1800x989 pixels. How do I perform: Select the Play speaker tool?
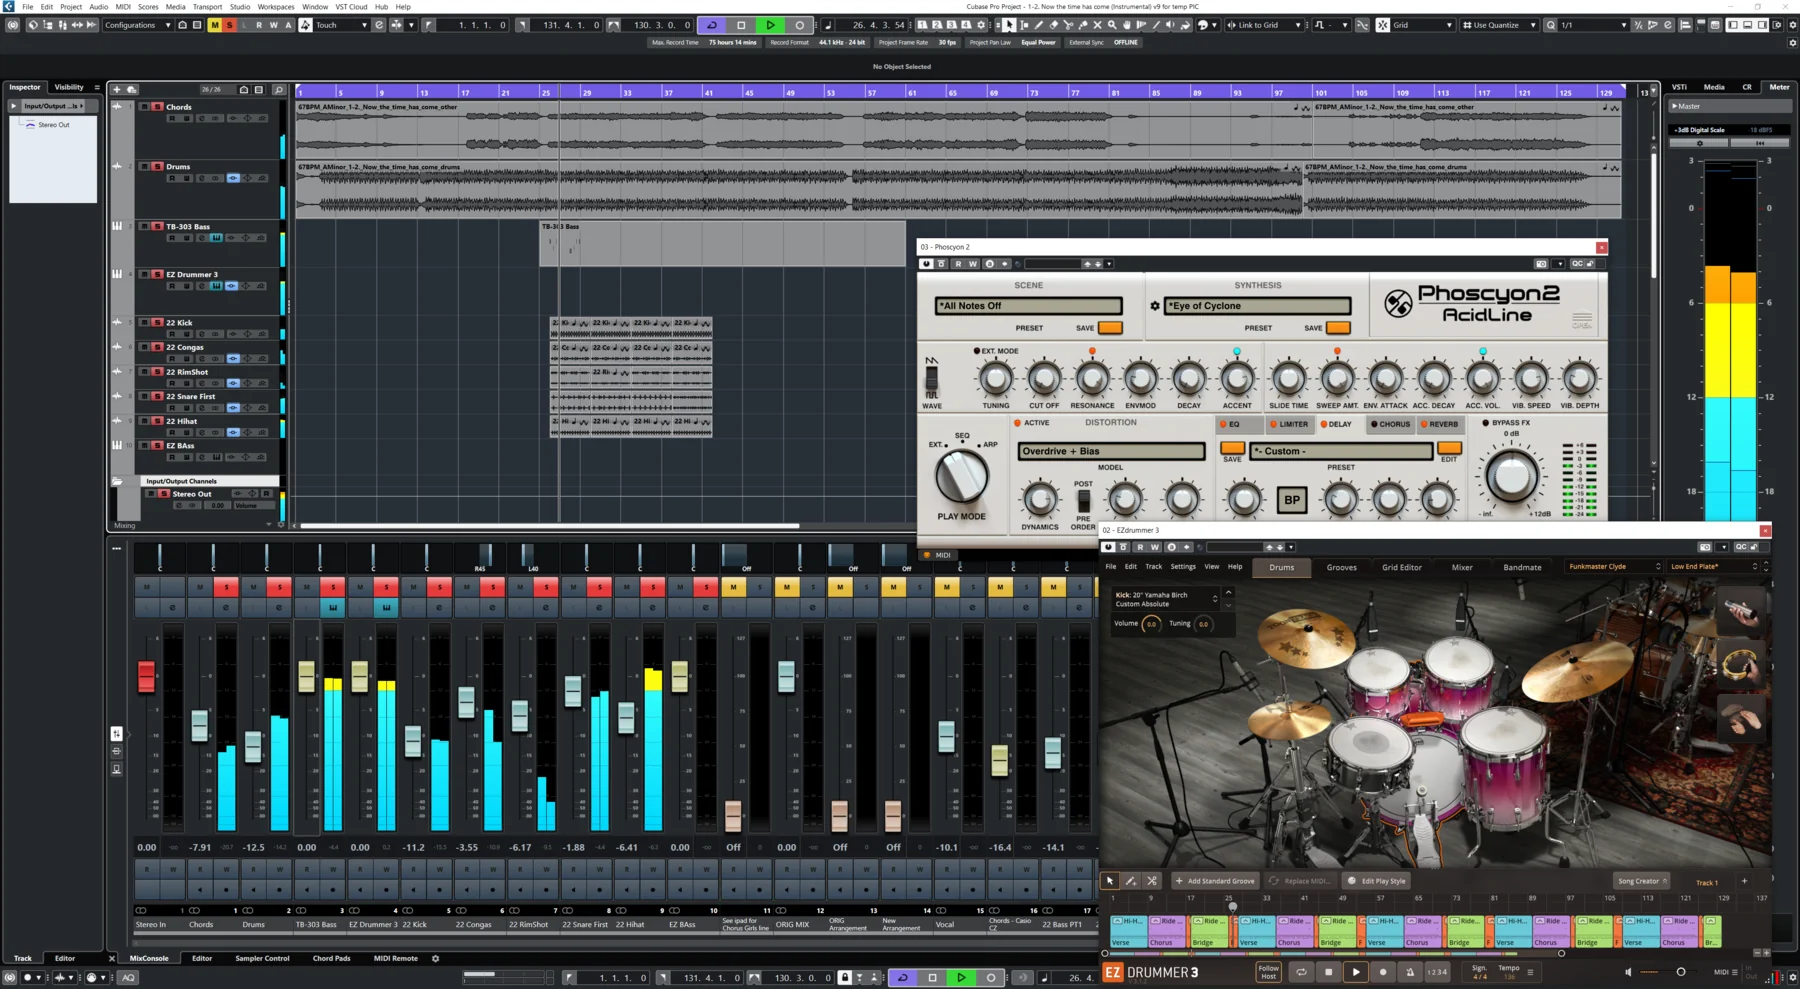pyautogui.click(x=1170, y=25)
